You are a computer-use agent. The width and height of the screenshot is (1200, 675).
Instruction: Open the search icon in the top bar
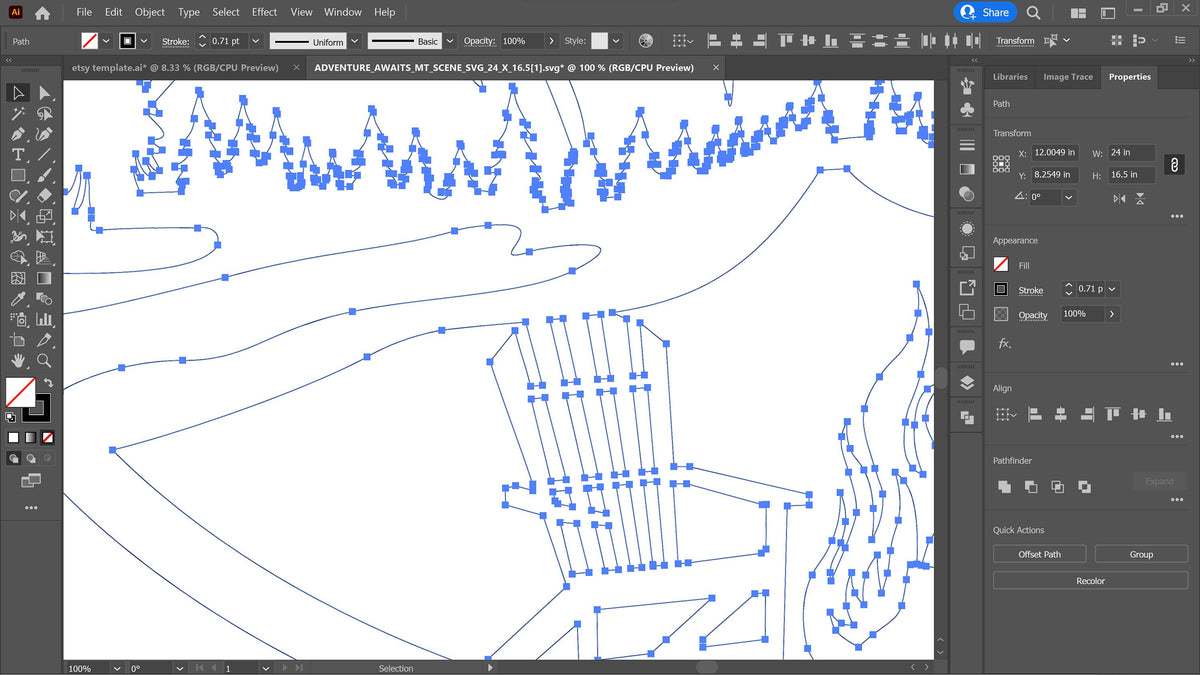point(1034,13)
